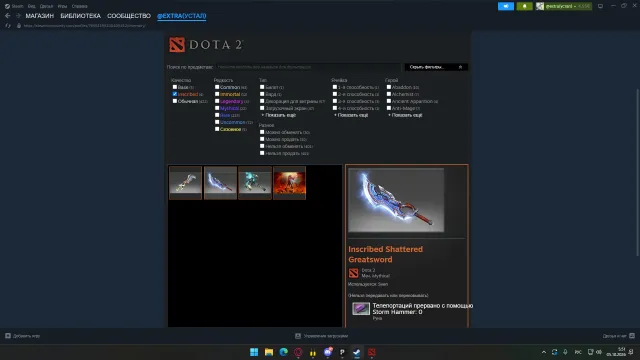The image size is (640, 360).
Task: Open the Друзья и чат button
Action: (x=619, y=336)
